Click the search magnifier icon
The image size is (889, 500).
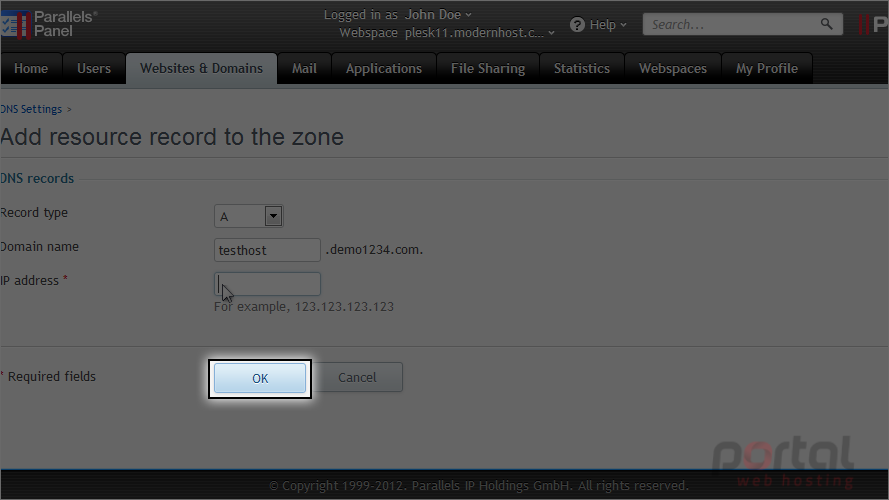pos(826,24)
